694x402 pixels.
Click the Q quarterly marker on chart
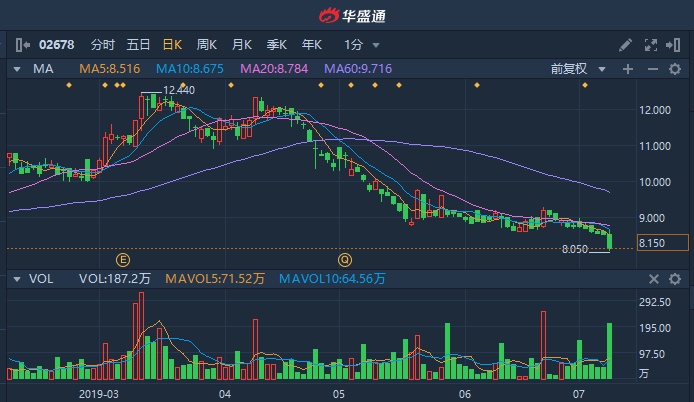(346, 258)
